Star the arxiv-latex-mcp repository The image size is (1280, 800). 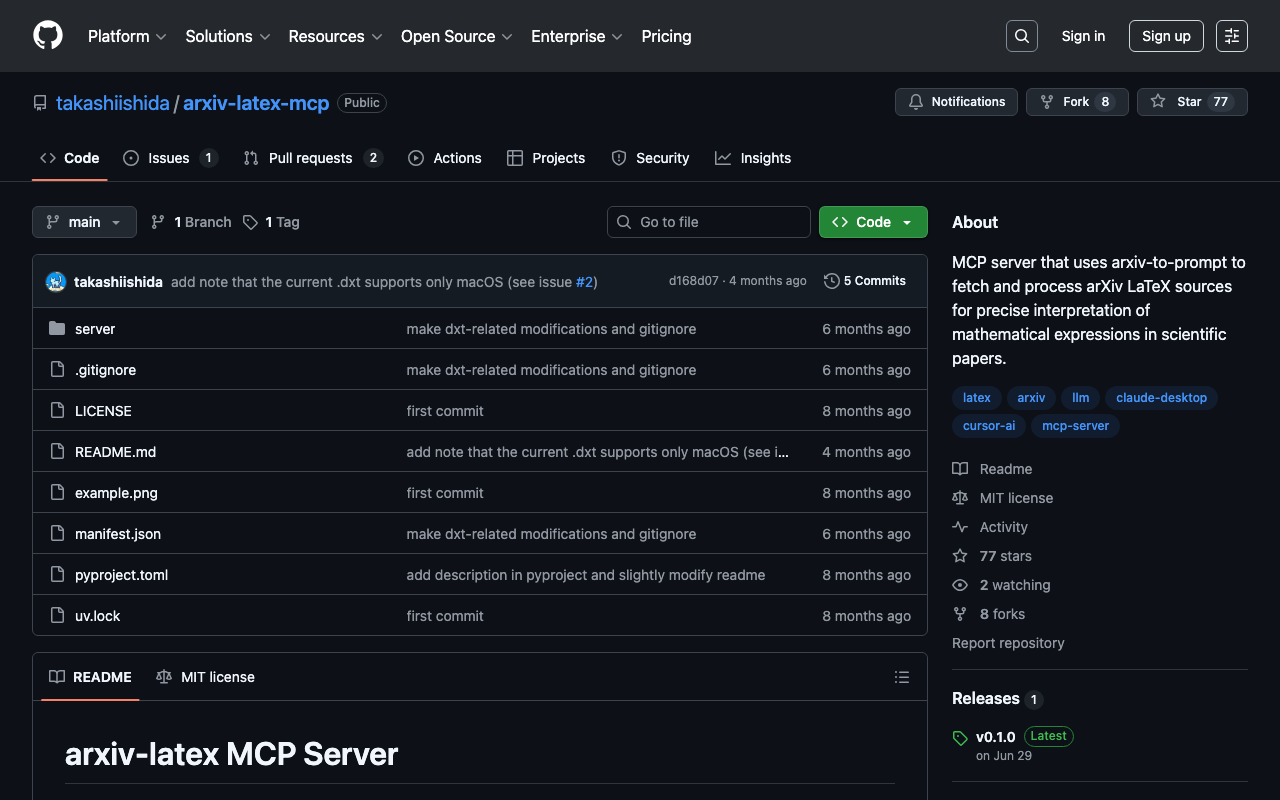point(1191,102)
